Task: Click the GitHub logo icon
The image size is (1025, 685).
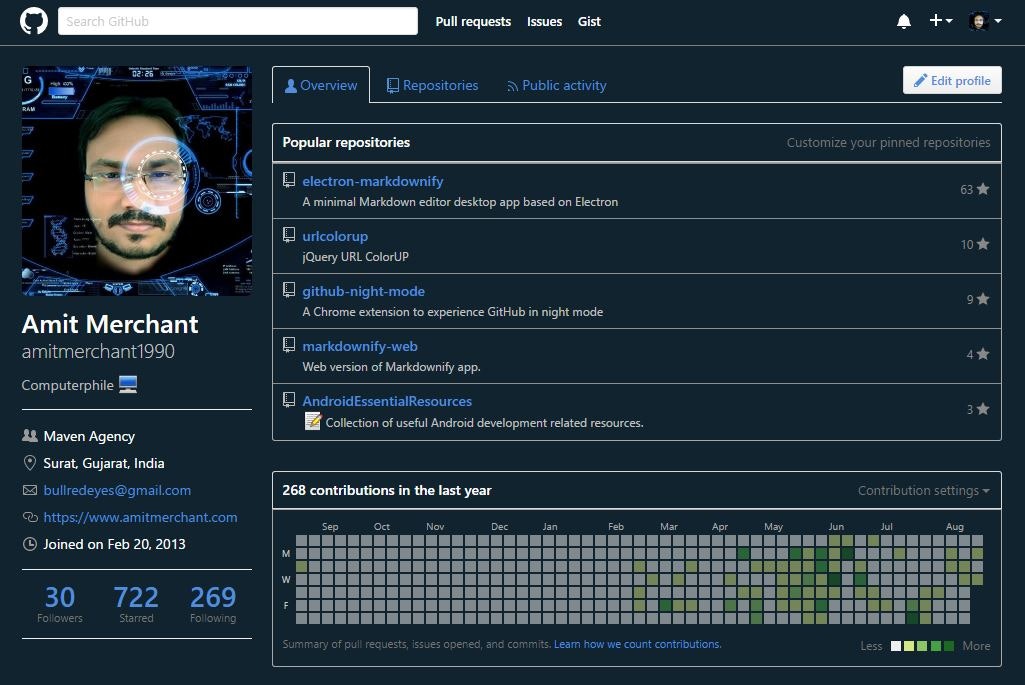Action: pyautogui.click(x=33, y=20)
